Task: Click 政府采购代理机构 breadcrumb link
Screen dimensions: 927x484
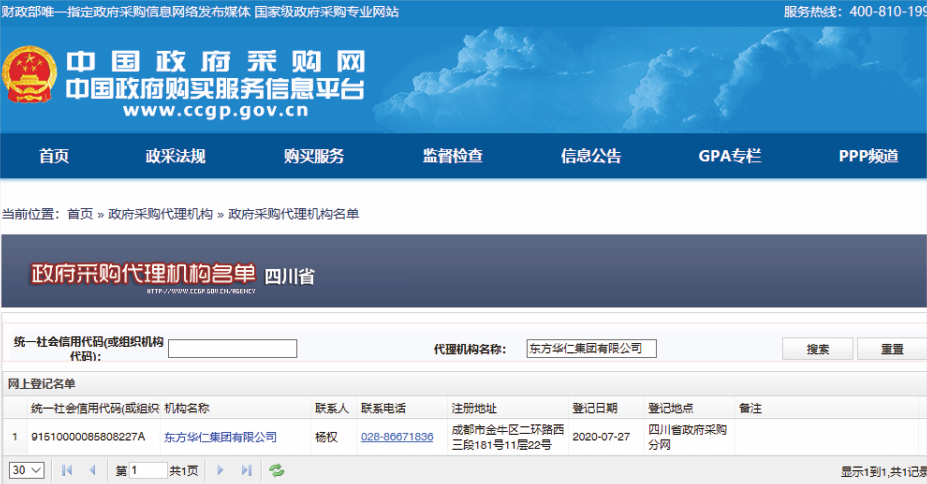Action: pos(160,214)
